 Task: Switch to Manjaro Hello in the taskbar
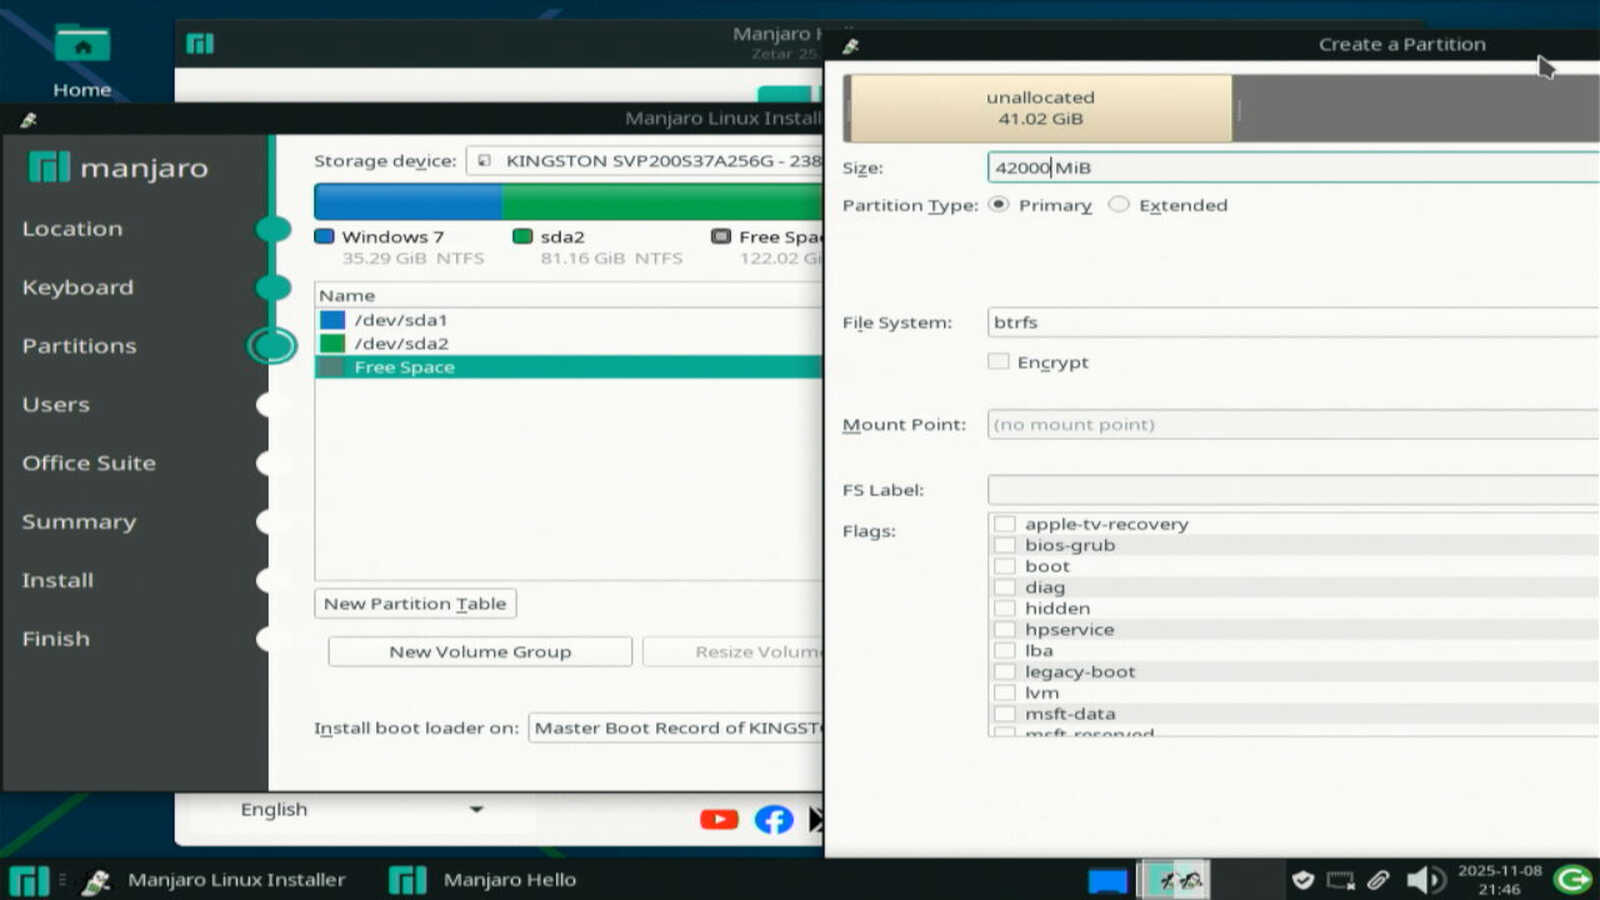click(x=490, y=880)
